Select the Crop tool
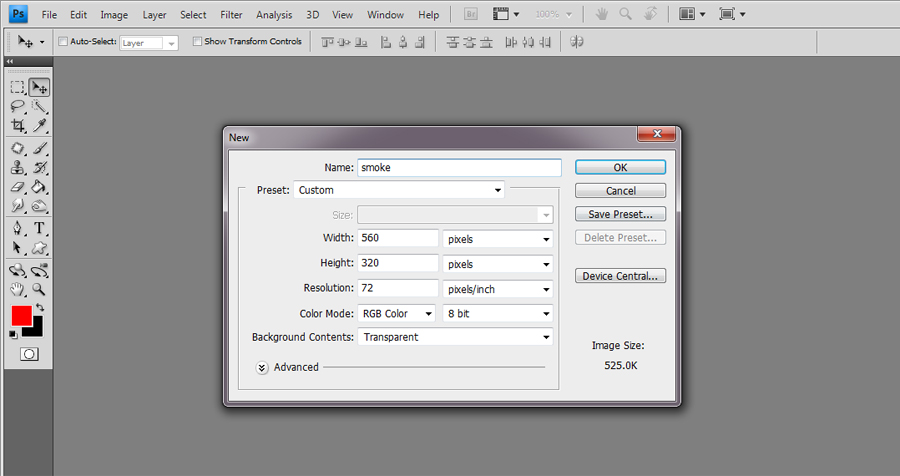900x476 pixels. [x=18, y=125]
